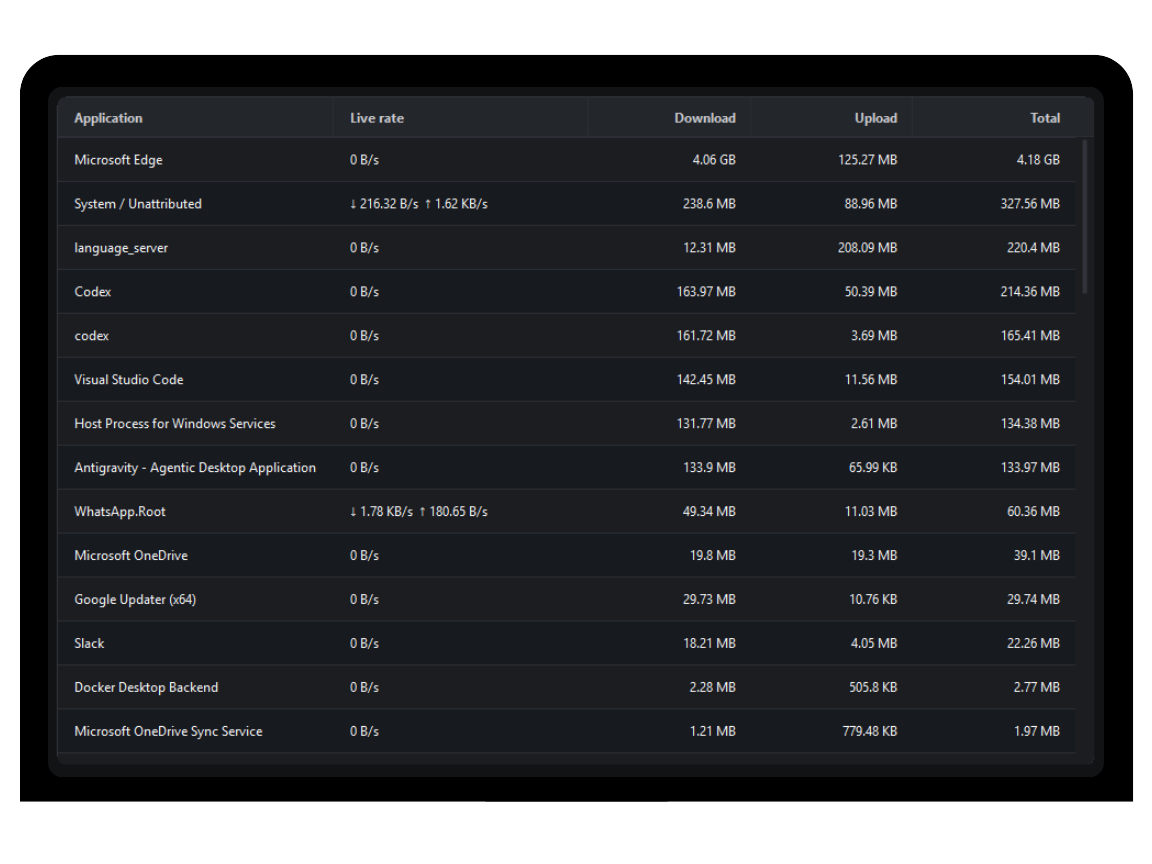Select the WhatsApp.Root application name

point(120,512)
